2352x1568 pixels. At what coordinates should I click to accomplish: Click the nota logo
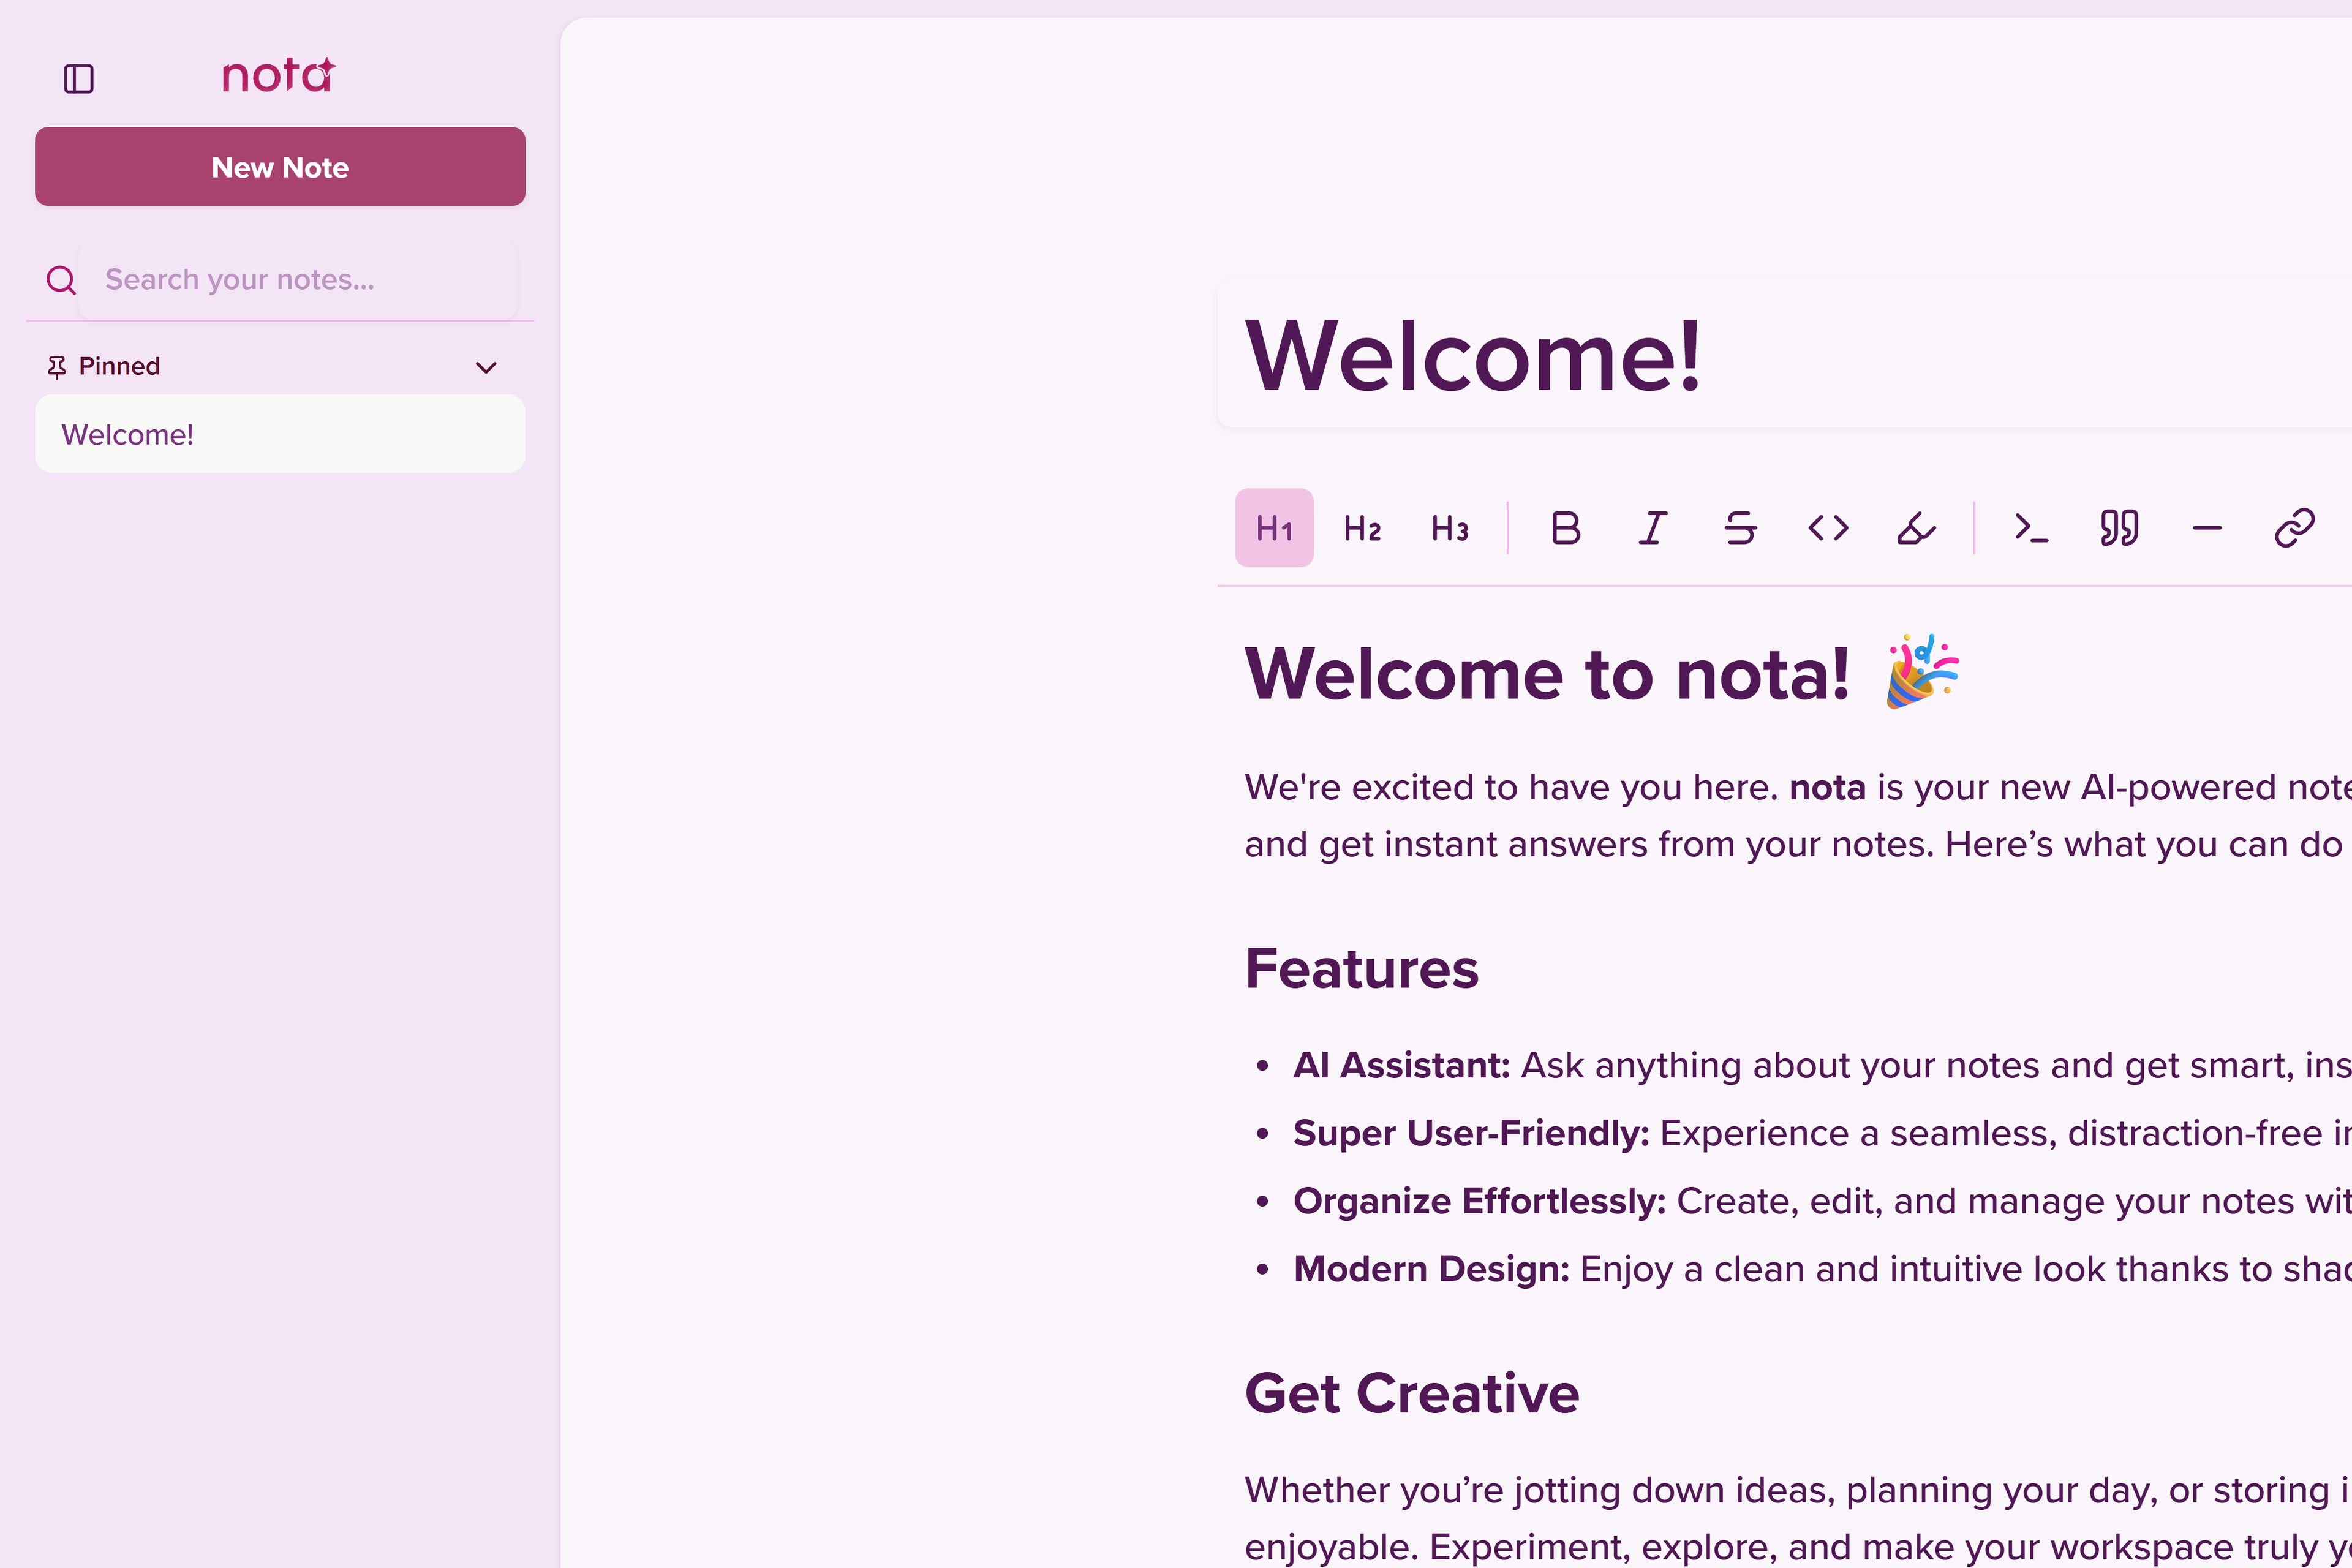click(278, 76)
